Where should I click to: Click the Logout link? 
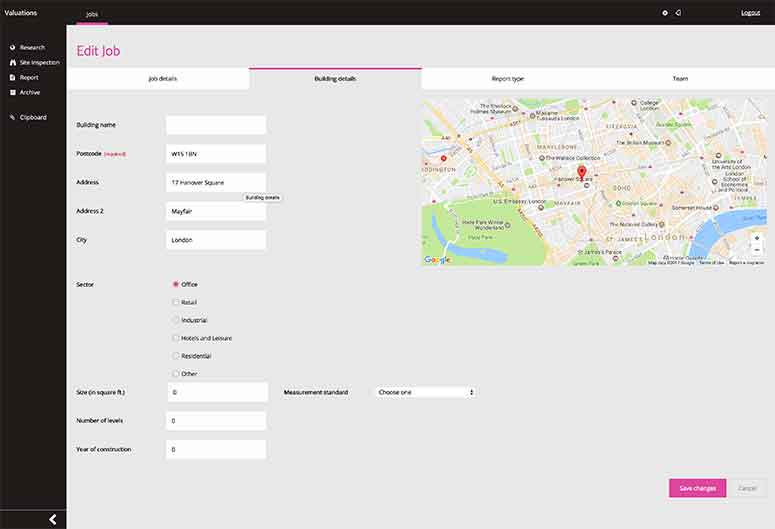pos(750,13)
